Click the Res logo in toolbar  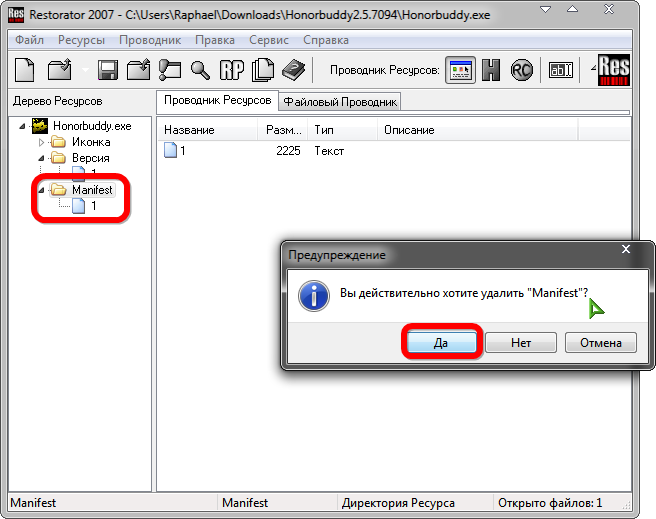pos(614,70)
